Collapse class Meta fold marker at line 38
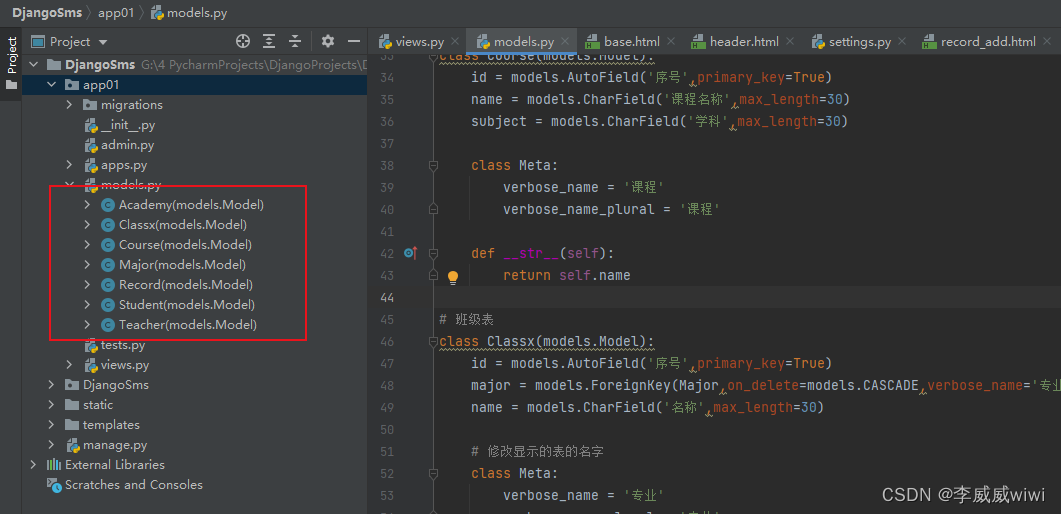 pos(433,165)
